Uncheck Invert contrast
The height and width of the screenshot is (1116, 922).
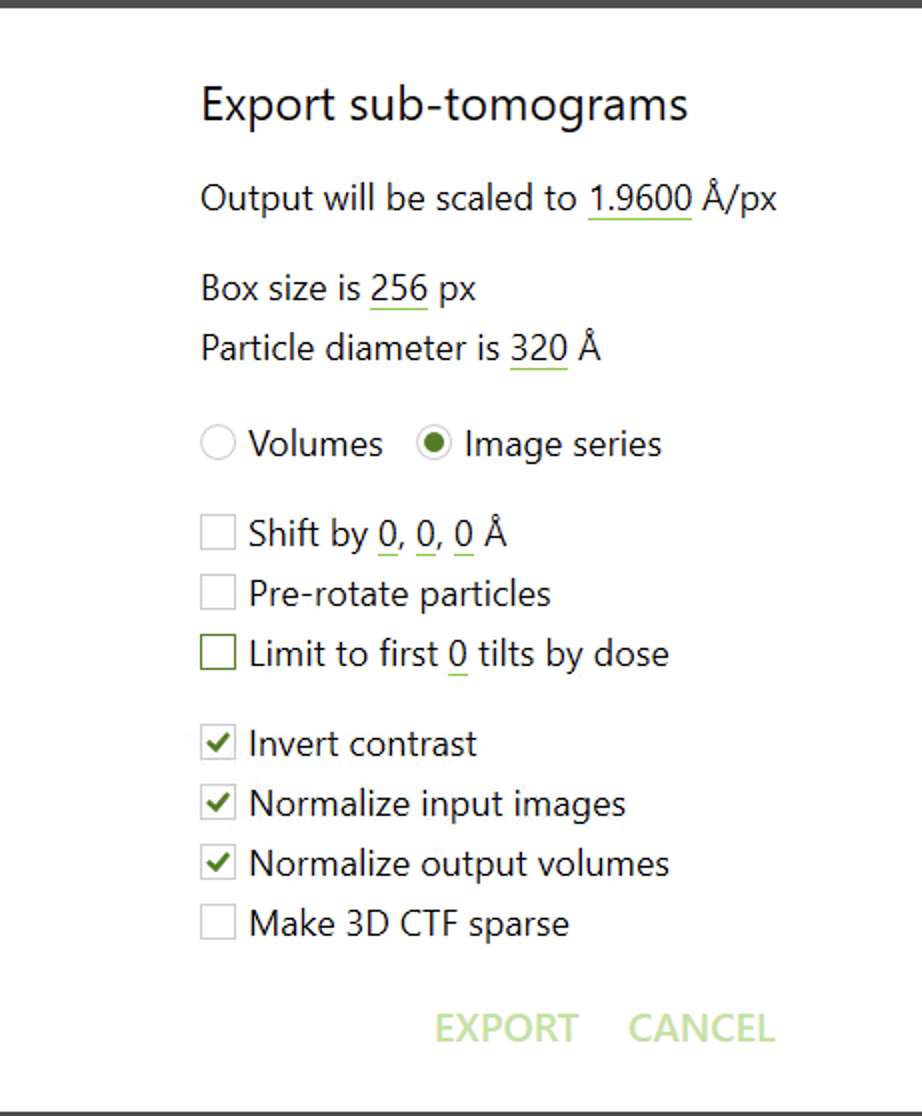tap(218, 744)
